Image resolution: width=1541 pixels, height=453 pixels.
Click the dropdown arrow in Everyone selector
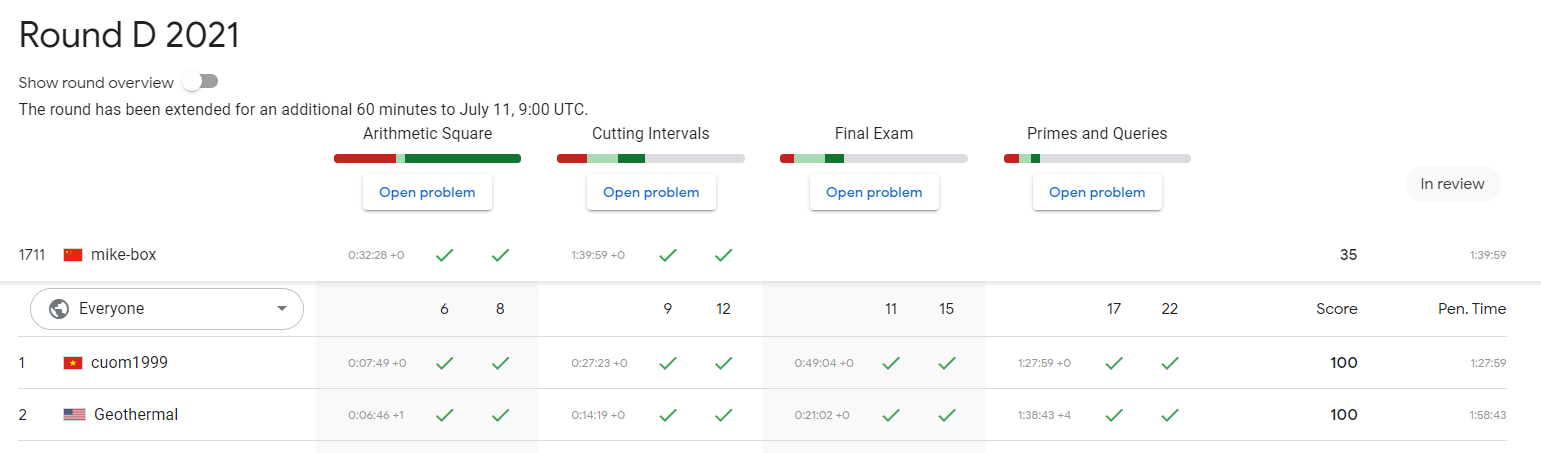281,309
